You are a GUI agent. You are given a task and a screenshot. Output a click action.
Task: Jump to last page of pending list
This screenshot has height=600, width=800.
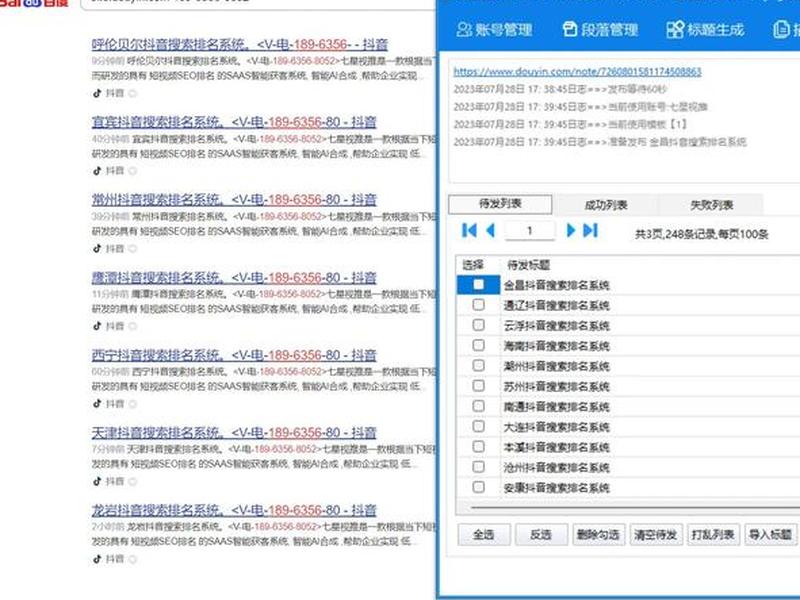[x=590, y=231]
